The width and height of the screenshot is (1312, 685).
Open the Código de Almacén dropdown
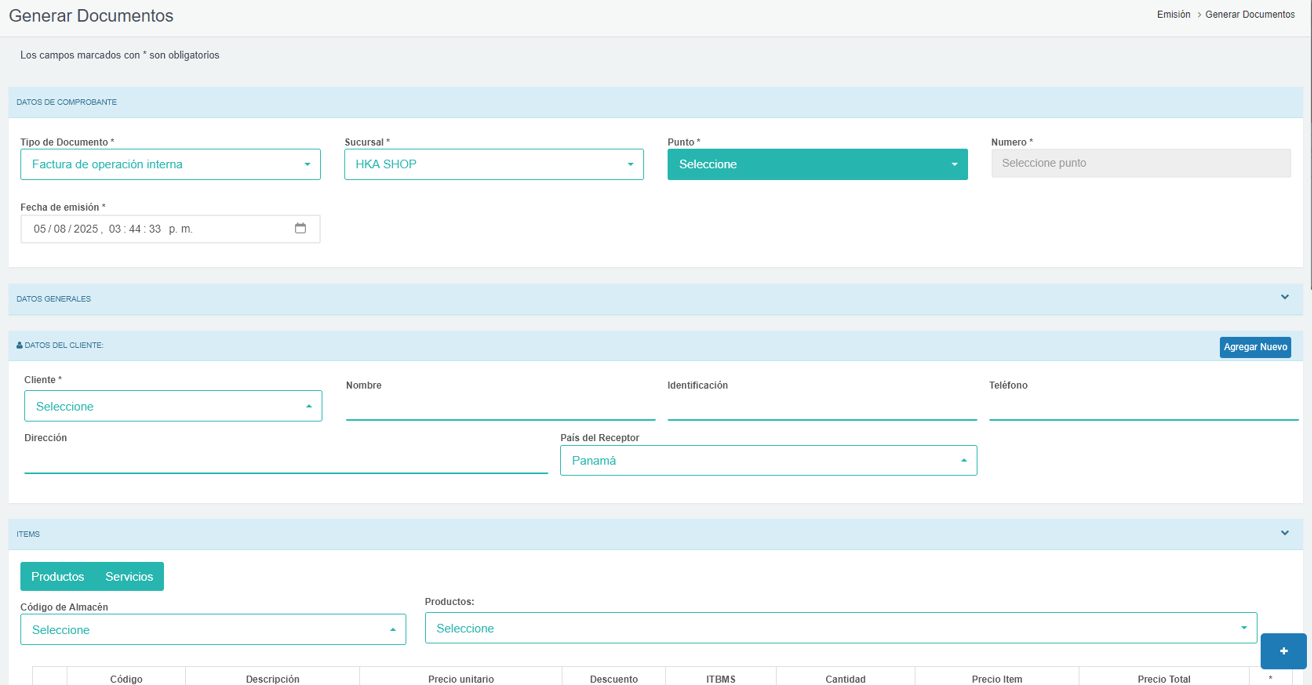[x=213, y=630]
